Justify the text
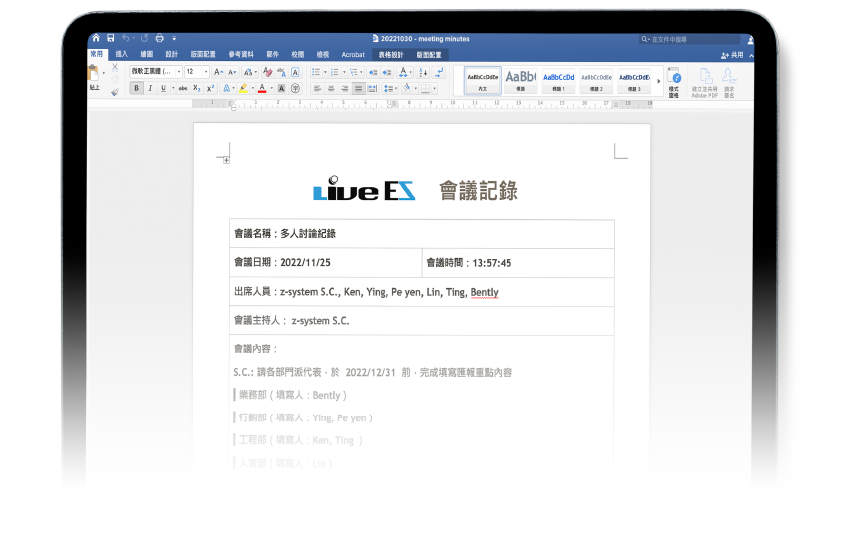The height and width of the screenshot is (555, 842). point(358,89)
